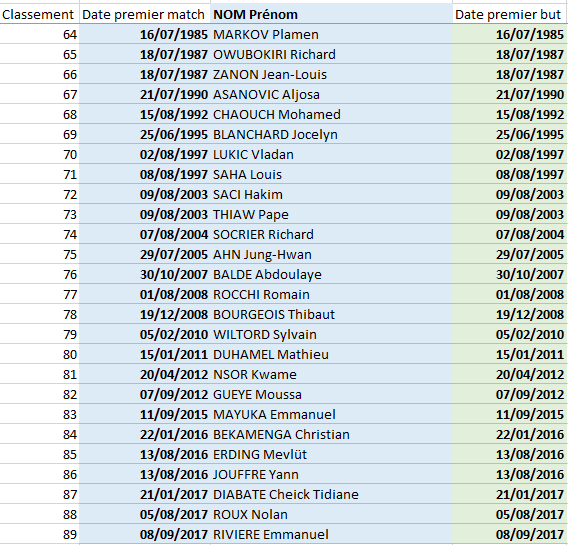Select first goal date 05/02/2010

510,334
